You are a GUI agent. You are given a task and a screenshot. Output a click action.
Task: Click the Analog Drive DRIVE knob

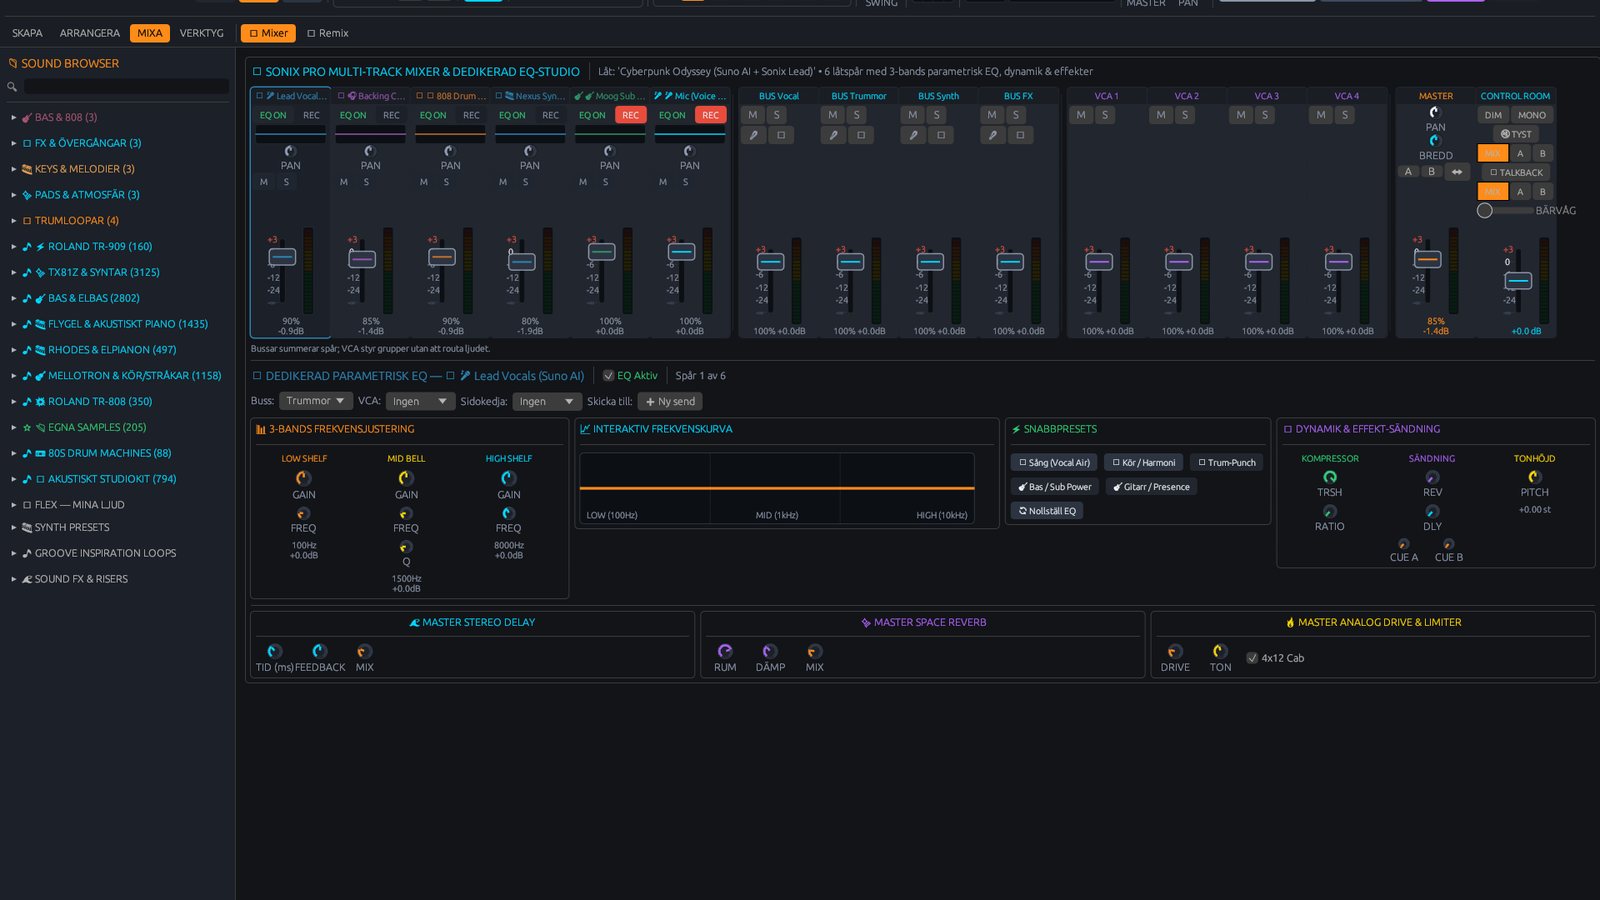click(1175, 651)
